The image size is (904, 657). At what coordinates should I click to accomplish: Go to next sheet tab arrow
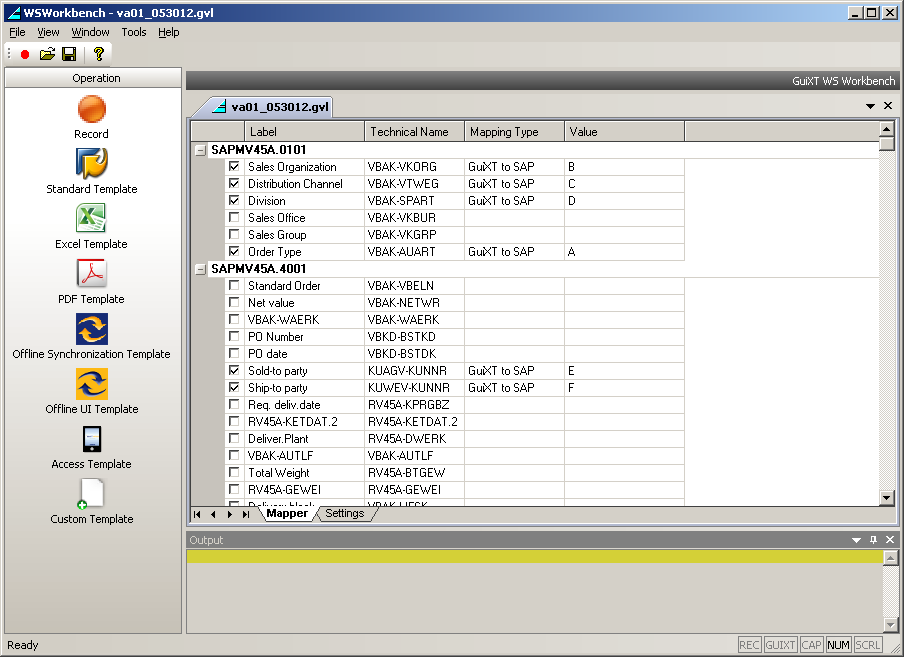click(x=229, y=514)
